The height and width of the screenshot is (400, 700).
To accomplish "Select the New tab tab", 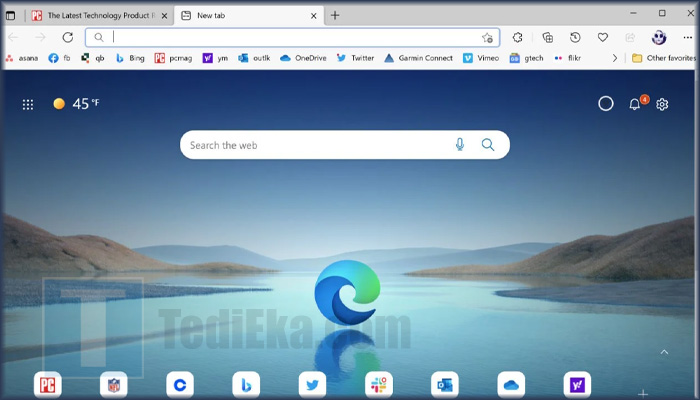I will pos(248,16).
